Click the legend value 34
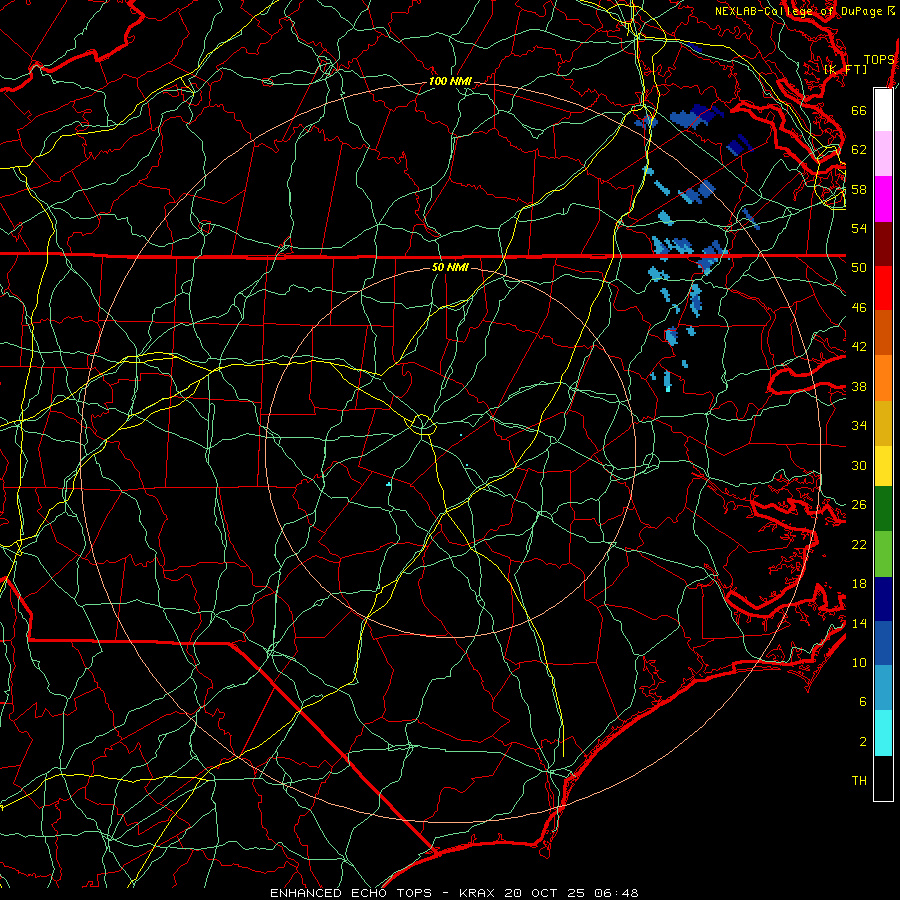The width and height of the screenshot is (900, 900). 859,426
